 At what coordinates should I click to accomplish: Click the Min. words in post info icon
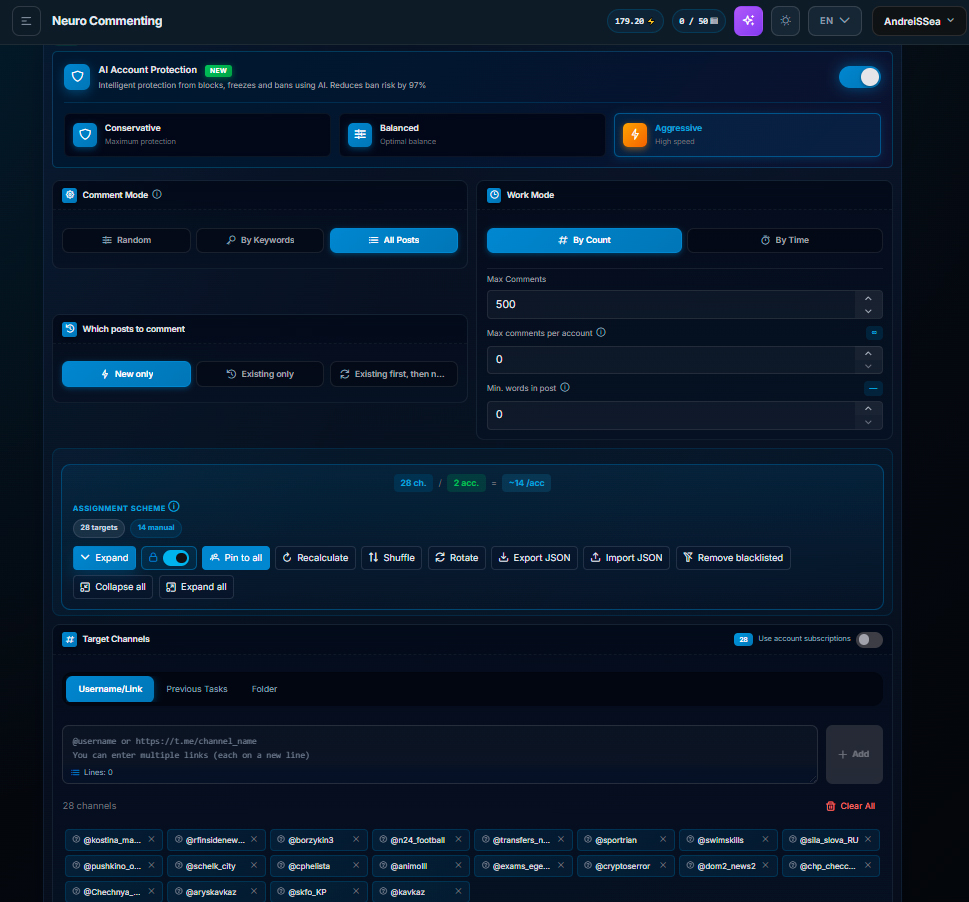coord(565,387)
